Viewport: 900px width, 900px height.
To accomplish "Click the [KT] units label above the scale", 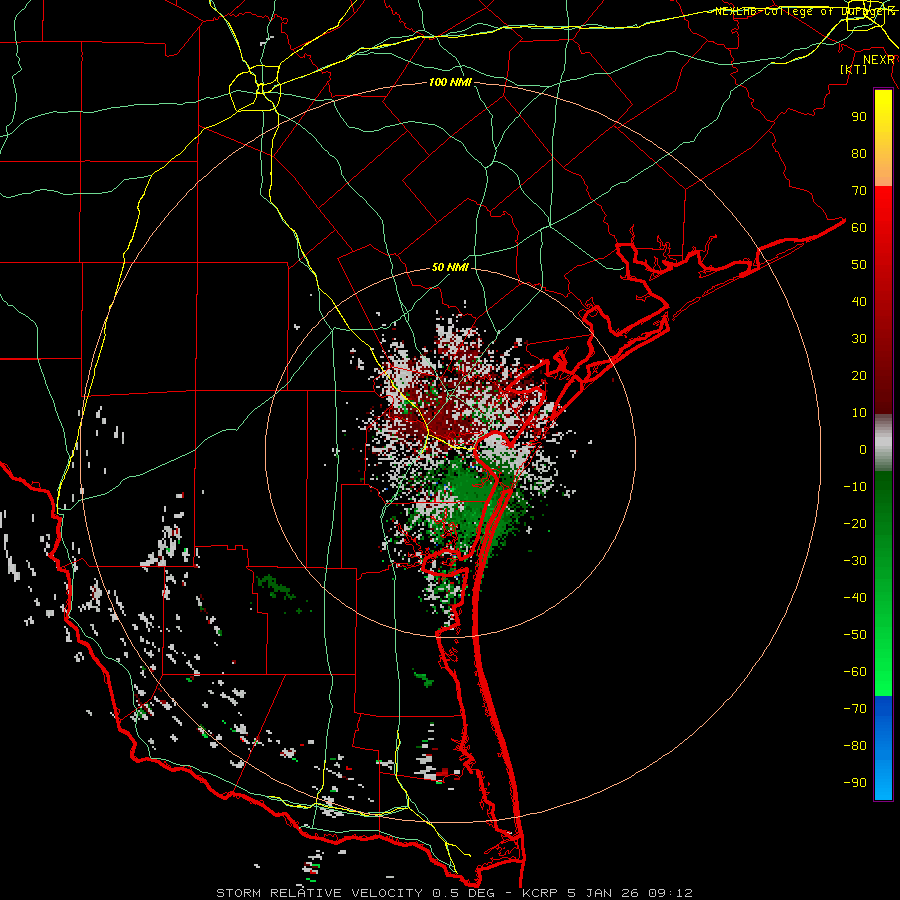I will click(854, 69).
